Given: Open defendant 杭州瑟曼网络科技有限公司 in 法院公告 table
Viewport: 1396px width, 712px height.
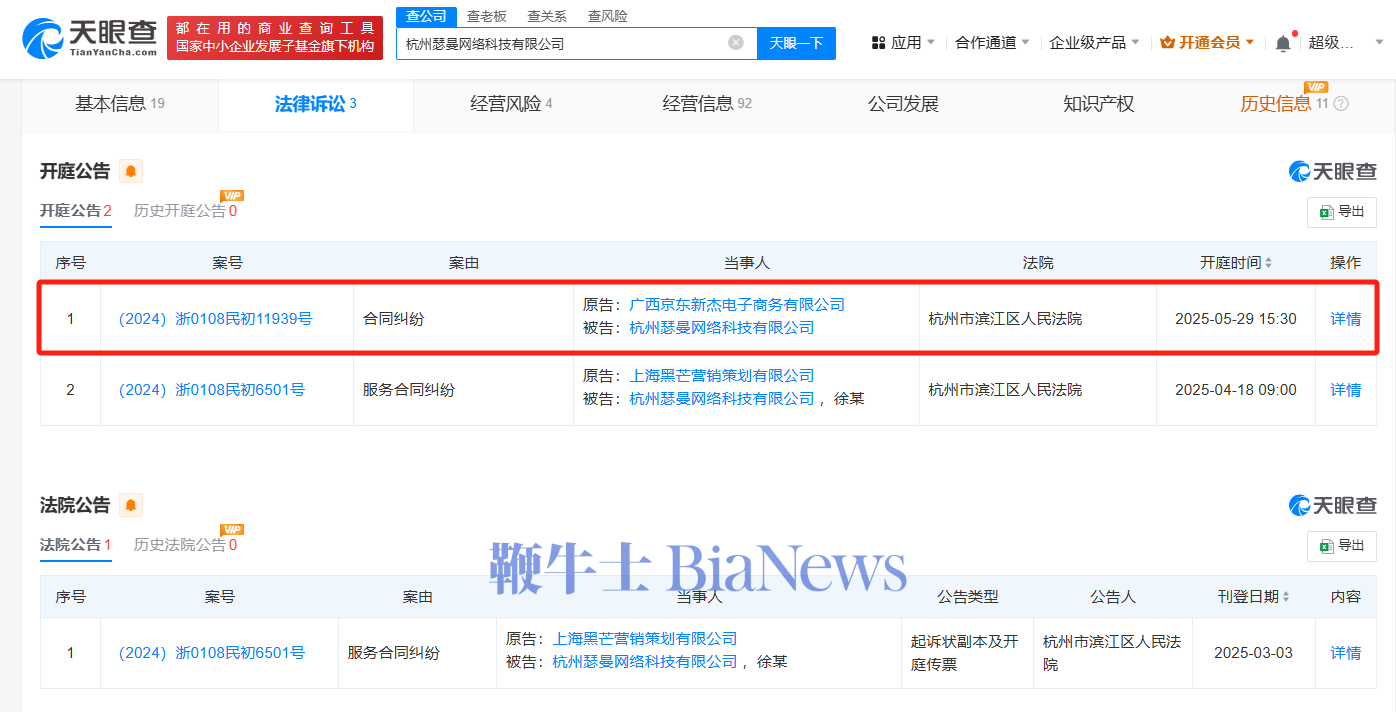Looking at the screenshot, I should coord(645,662).
